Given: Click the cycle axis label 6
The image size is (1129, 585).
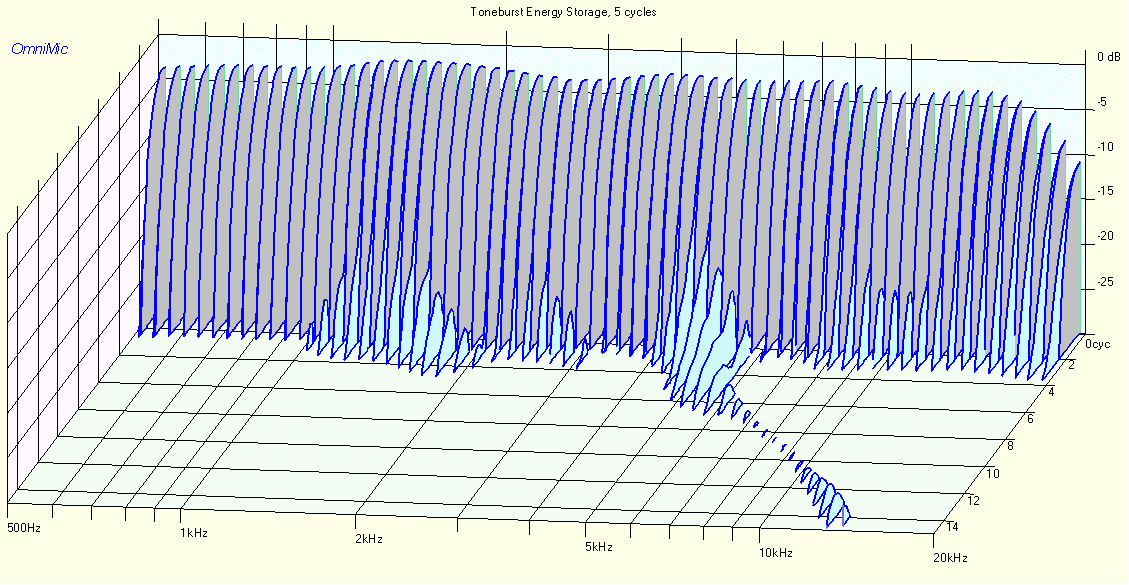Looking at the screenshot, I should [1030, 419].
